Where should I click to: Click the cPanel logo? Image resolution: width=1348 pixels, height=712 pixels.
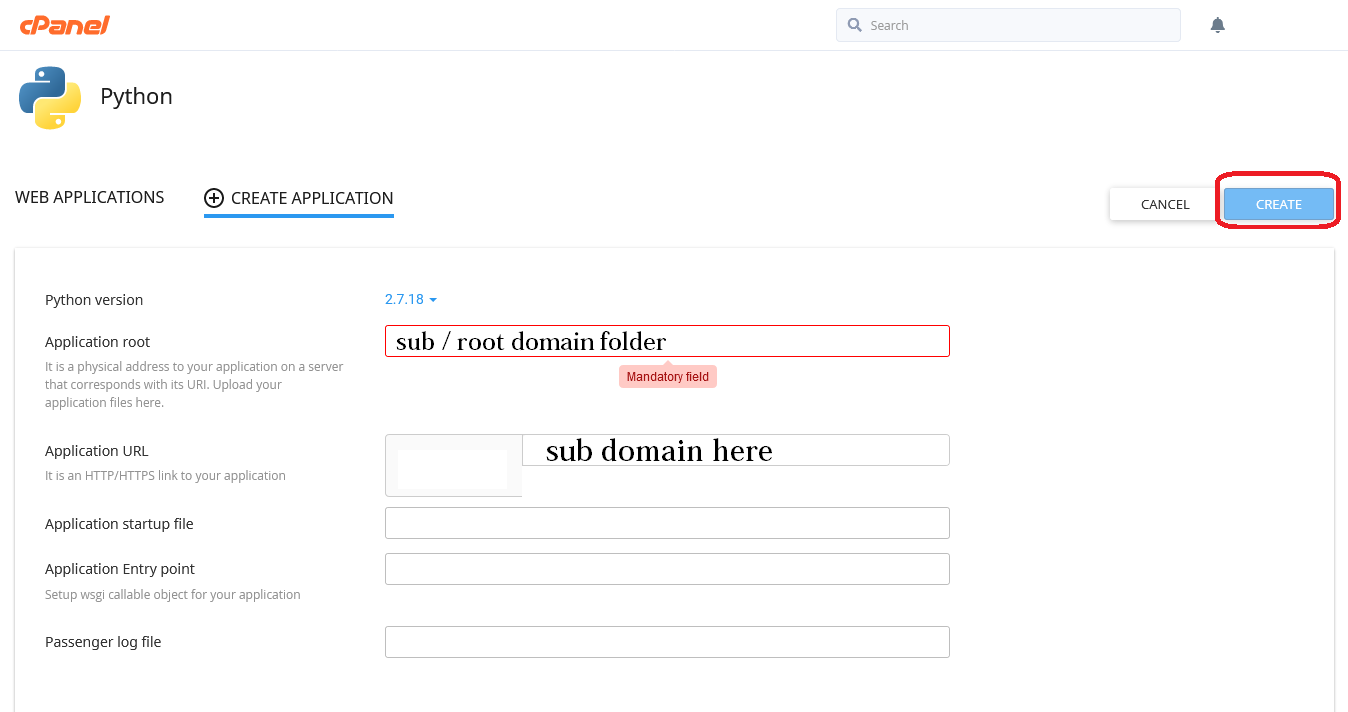point(64,25)
